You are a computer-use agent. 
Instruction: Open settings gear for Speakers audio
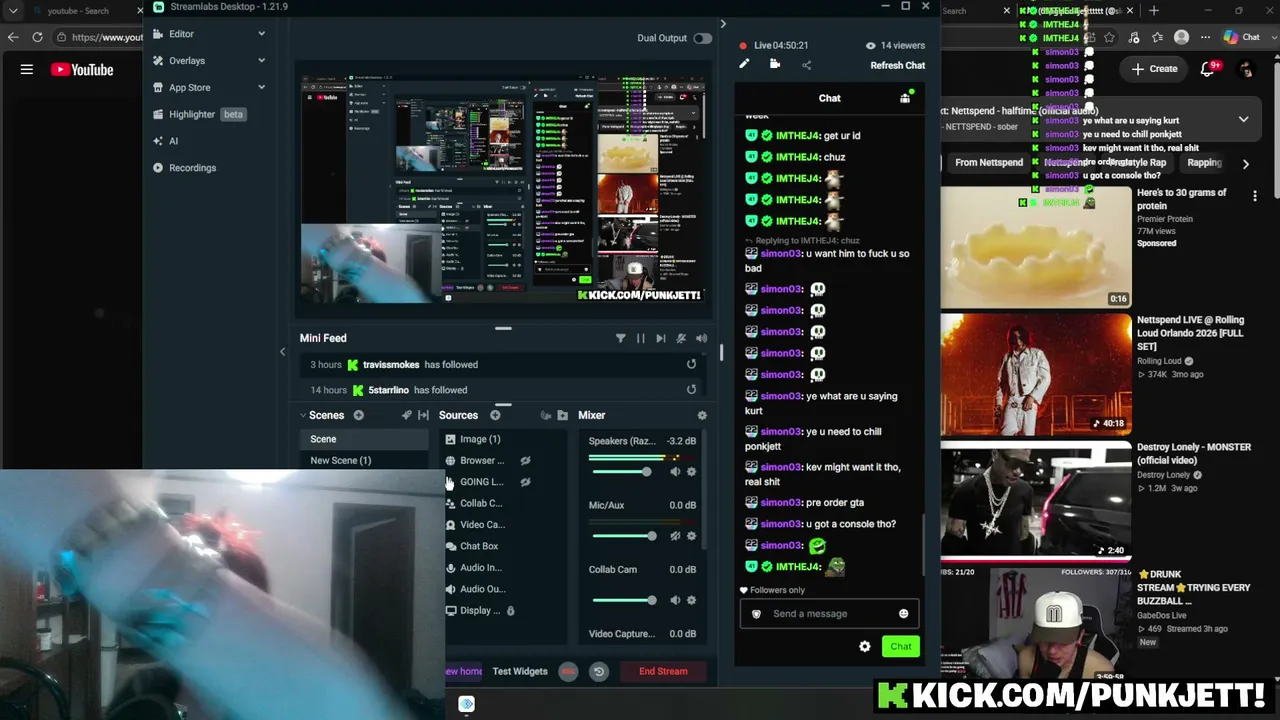691,472
